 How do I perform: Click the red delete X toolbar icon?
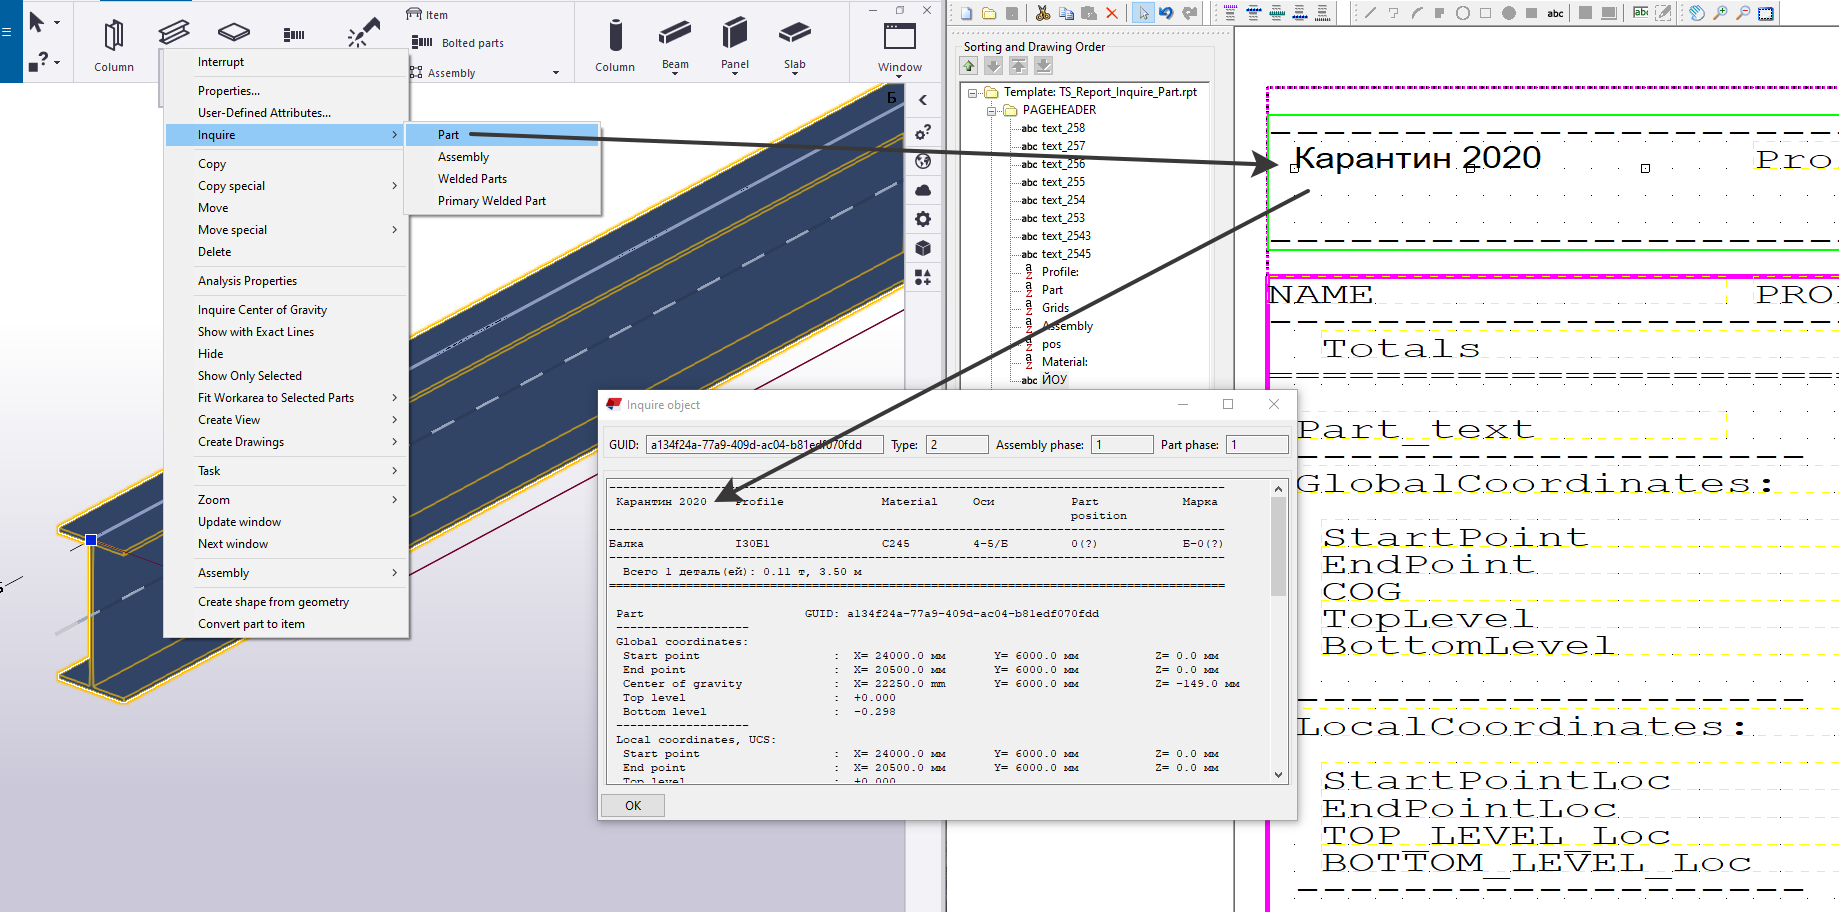pyautogui.click(x=1112, y=13)
